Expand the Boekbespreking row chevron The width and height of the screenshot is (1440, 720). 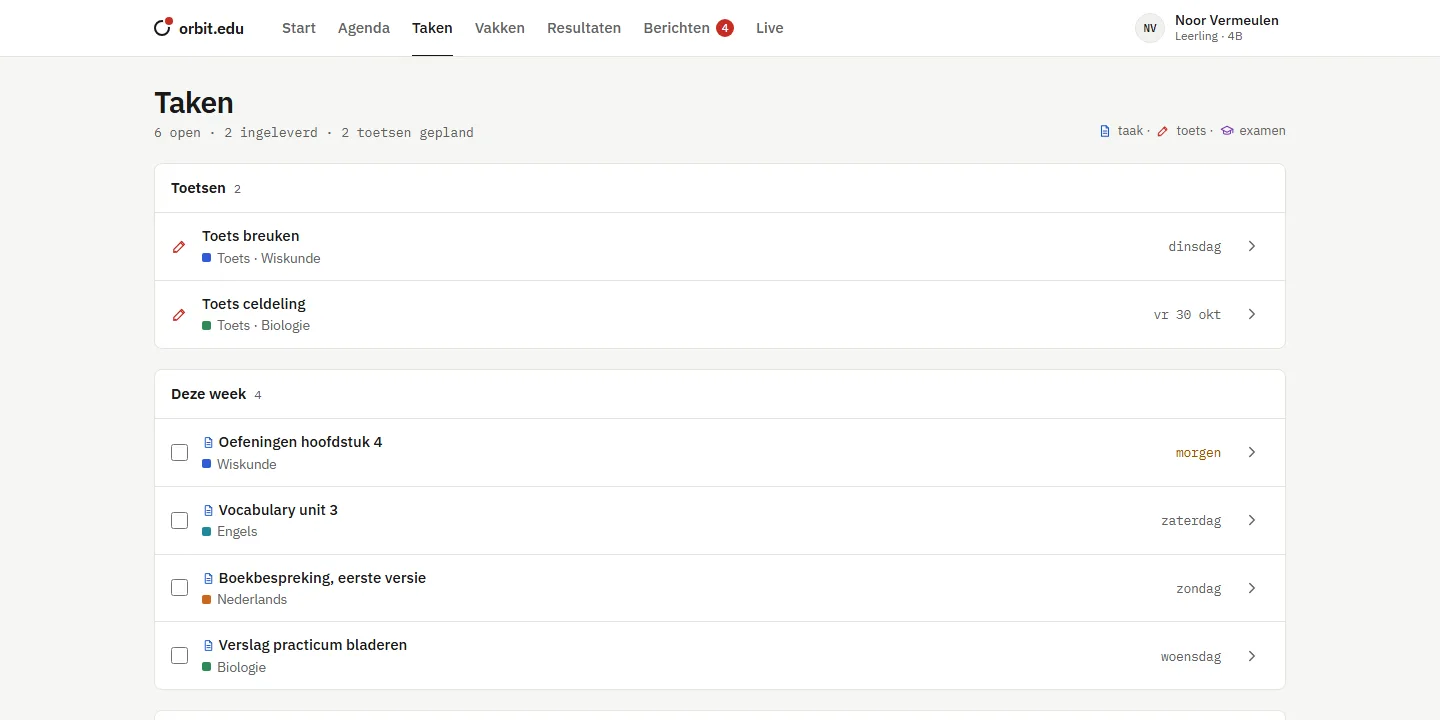[1252, 588]
